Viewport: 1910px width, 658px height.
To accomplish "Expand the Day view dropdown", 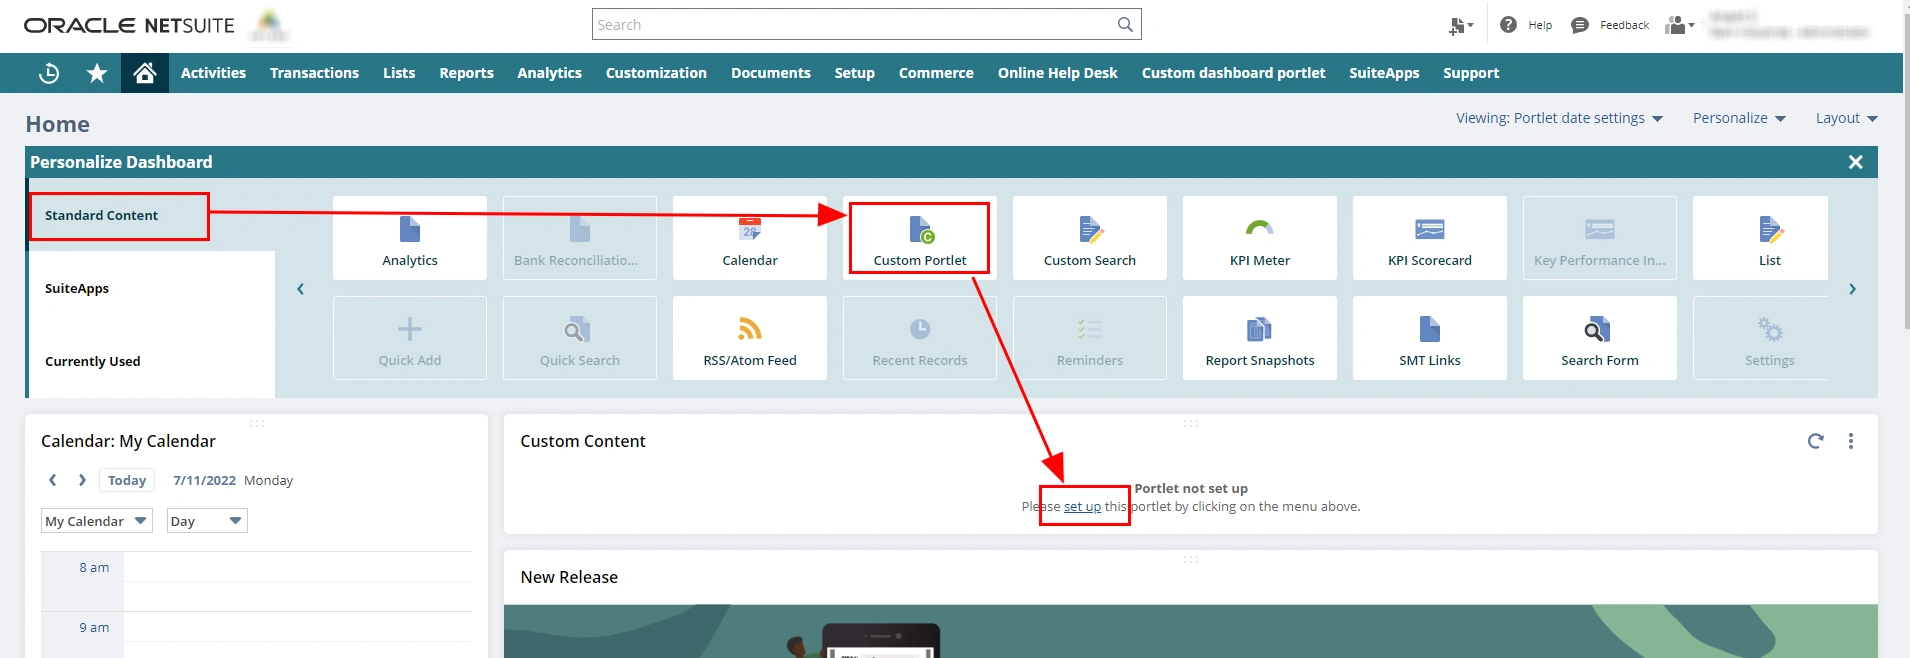I will (206, 521).
